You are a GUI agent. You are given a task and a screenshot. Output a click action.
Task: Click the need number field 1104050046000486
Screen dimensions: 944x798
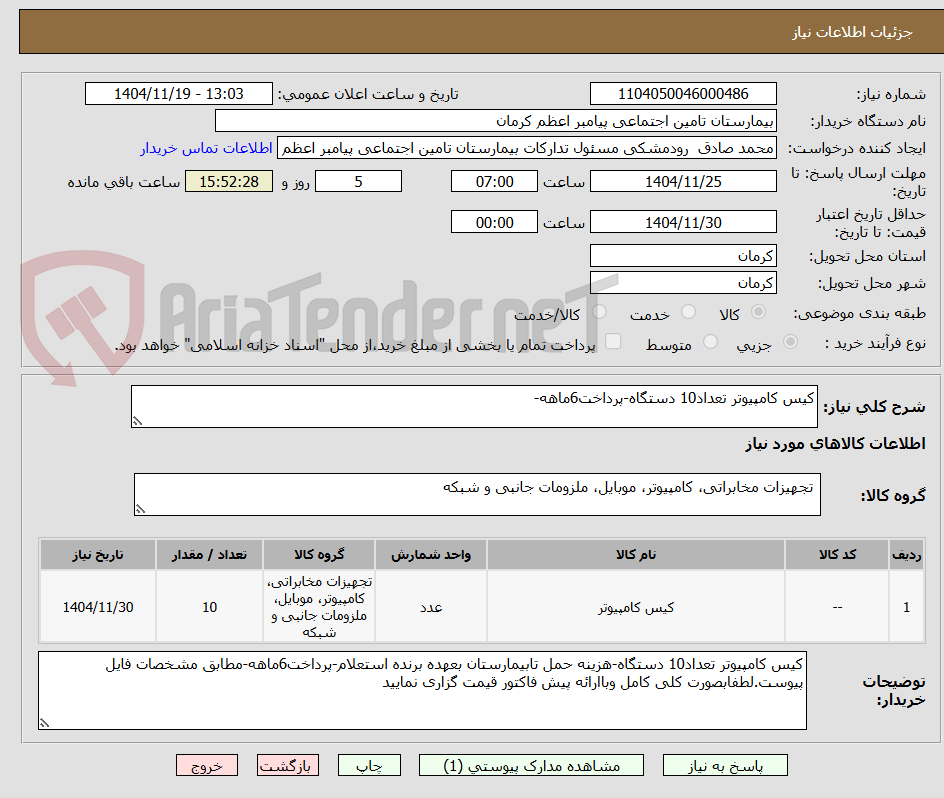pos(683,94)
